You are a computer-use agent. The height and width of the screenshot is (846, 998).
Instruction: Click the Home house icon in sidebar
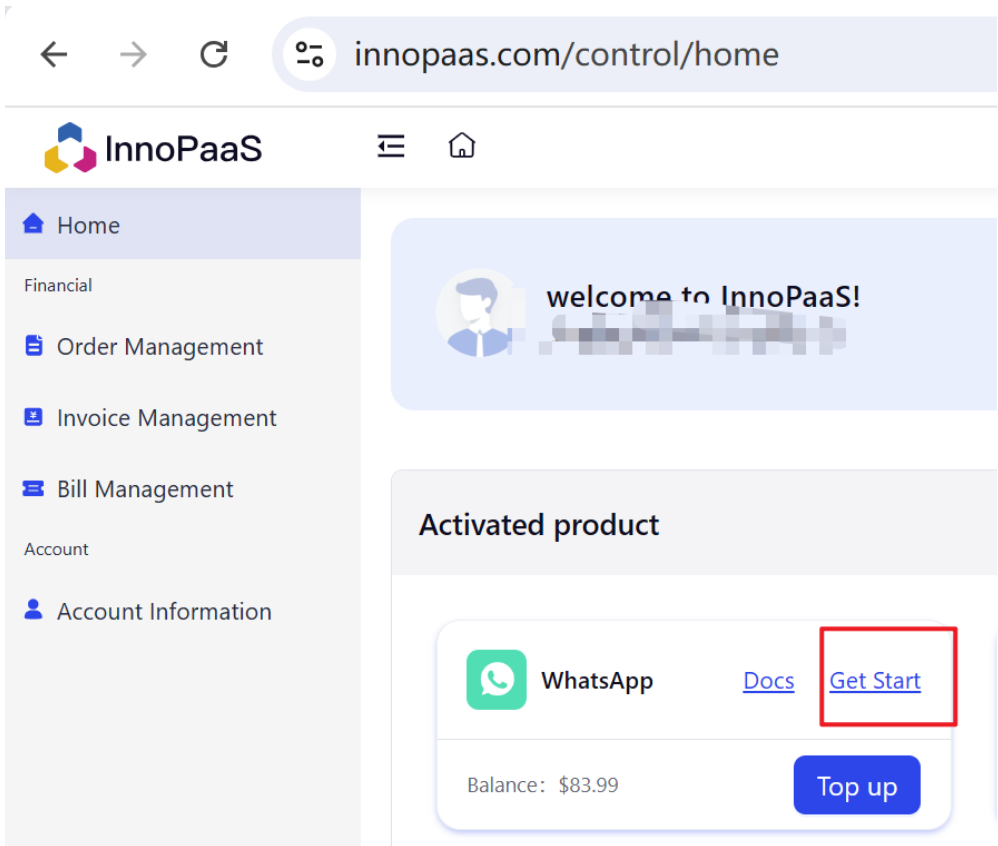[x=33, y=223]
